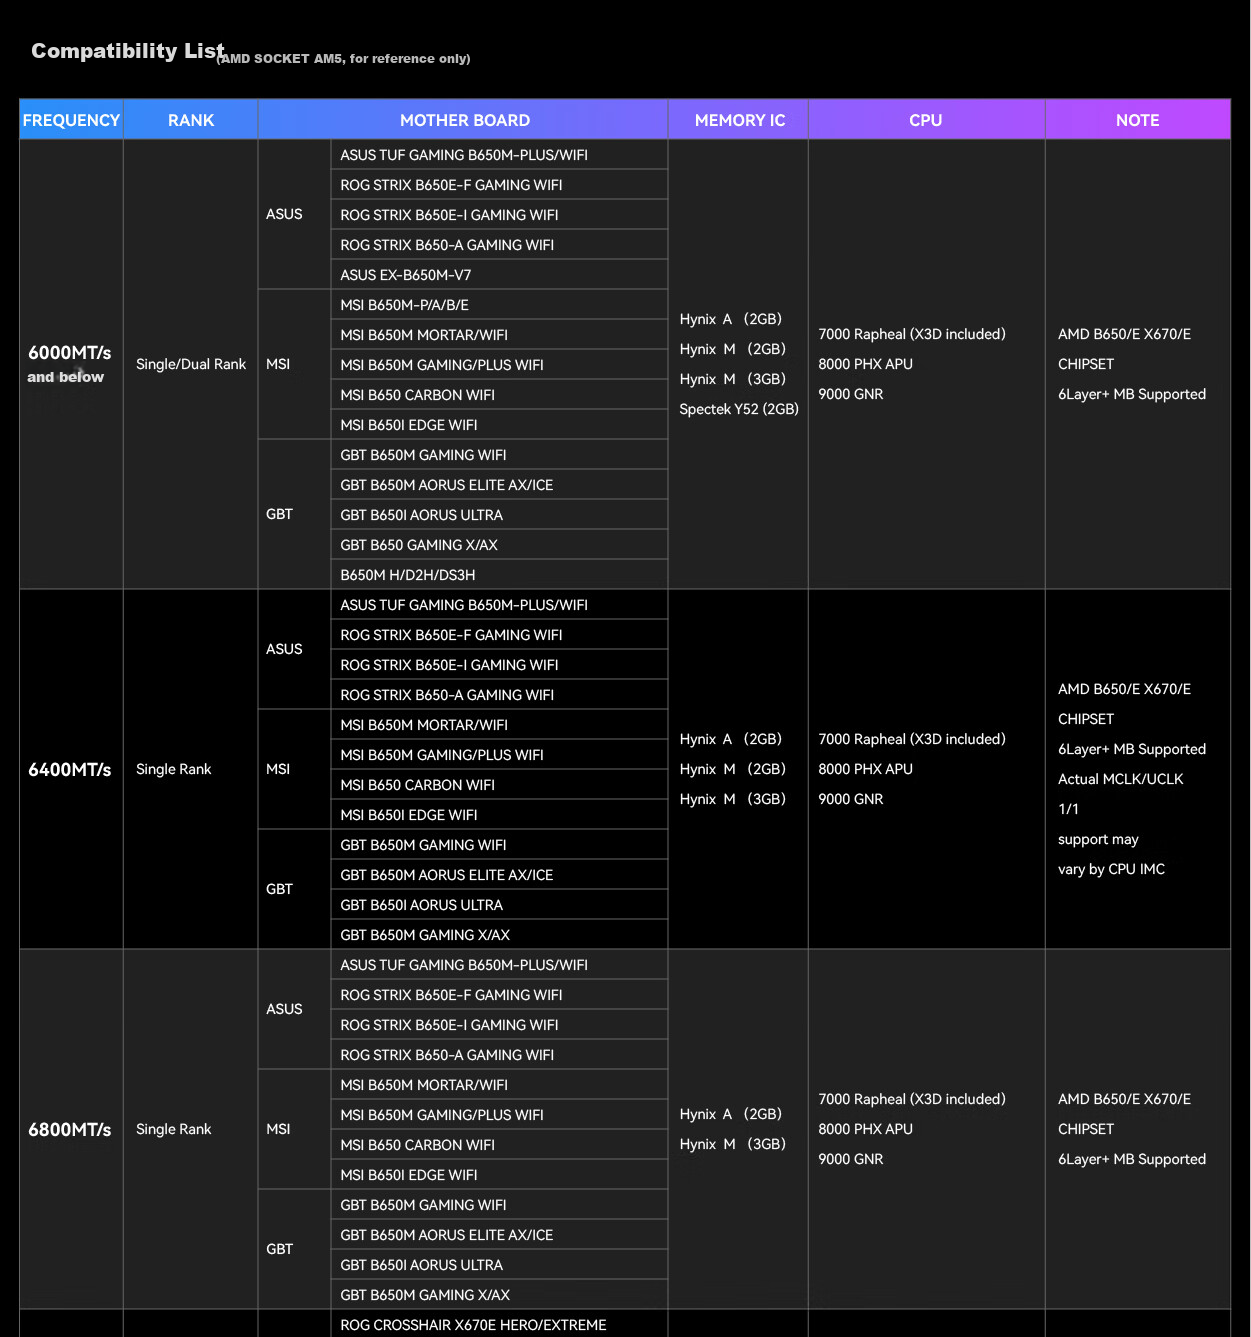Click GBT B650I AORUS ULTRA in the 6400MT/s section
Viewport: 1251px width, 1337px height.
click(x=499, y=905)
